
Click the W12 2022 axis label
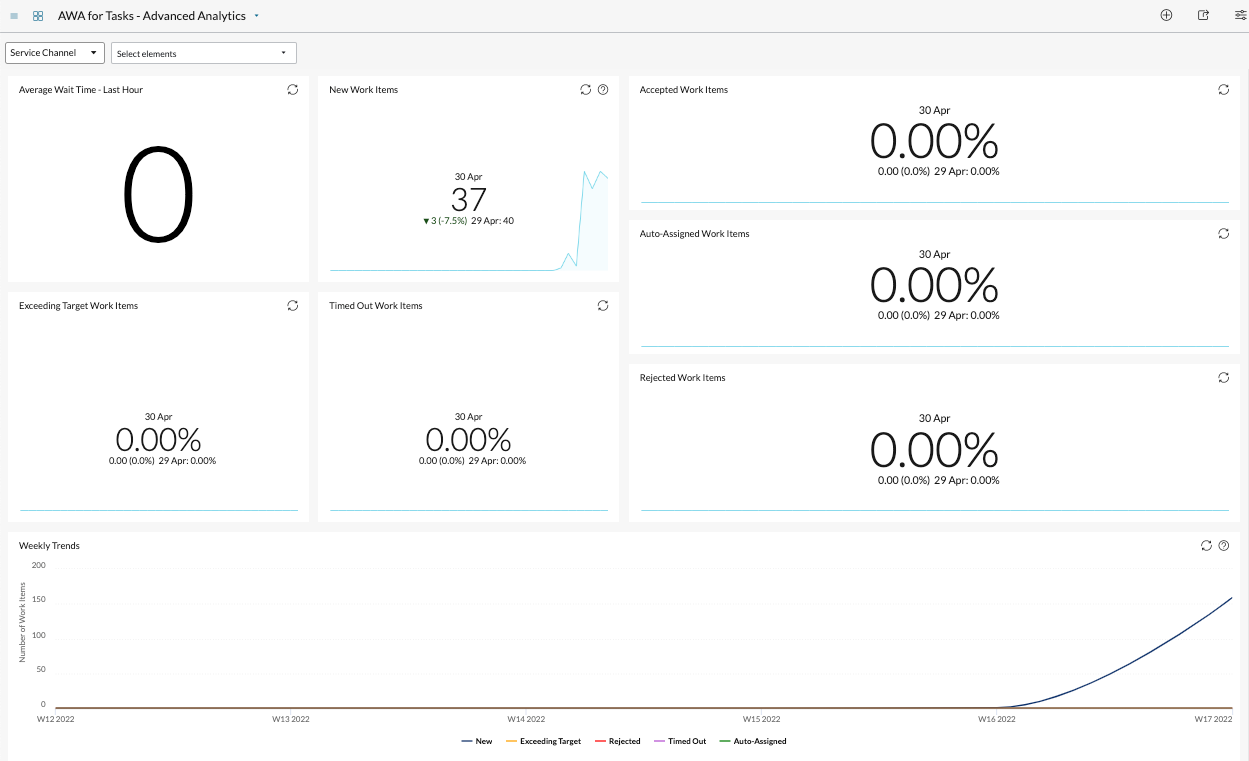[x=56, y=719]
